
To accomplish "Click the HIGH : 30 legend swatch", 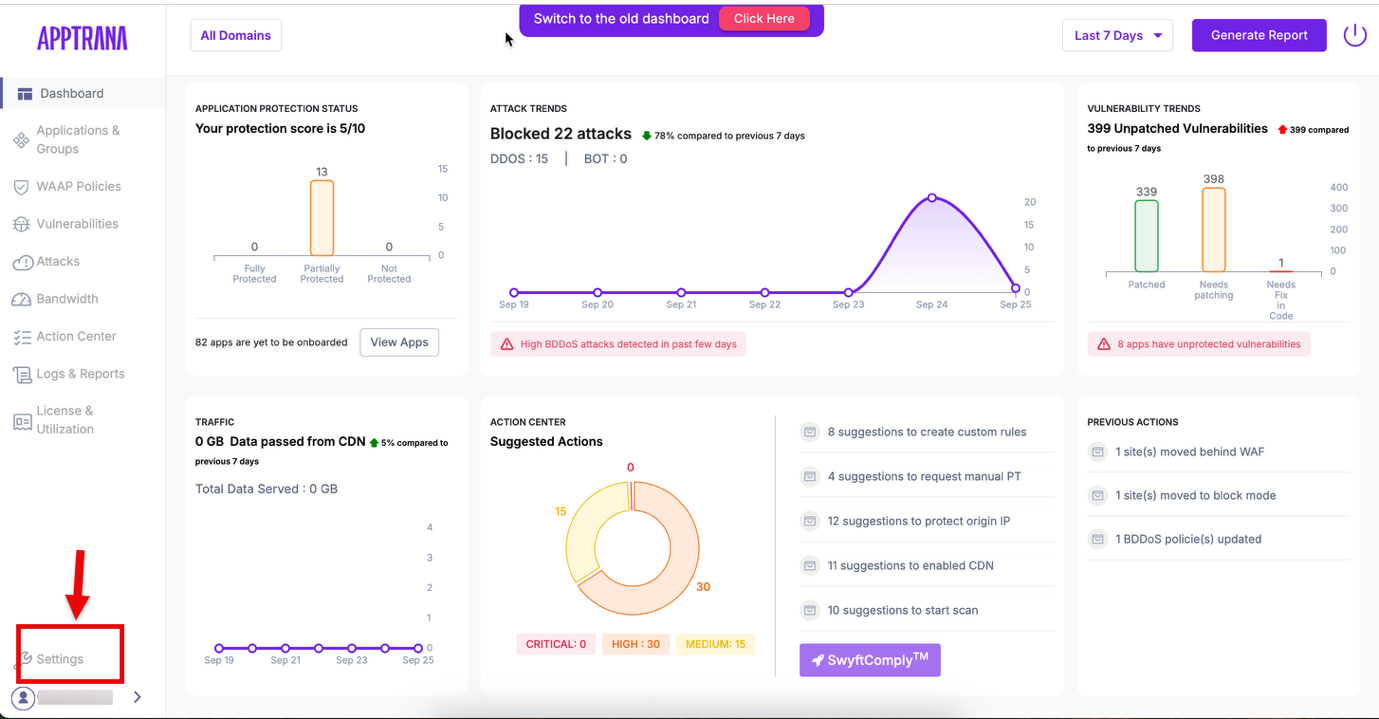I will (635, 644).
